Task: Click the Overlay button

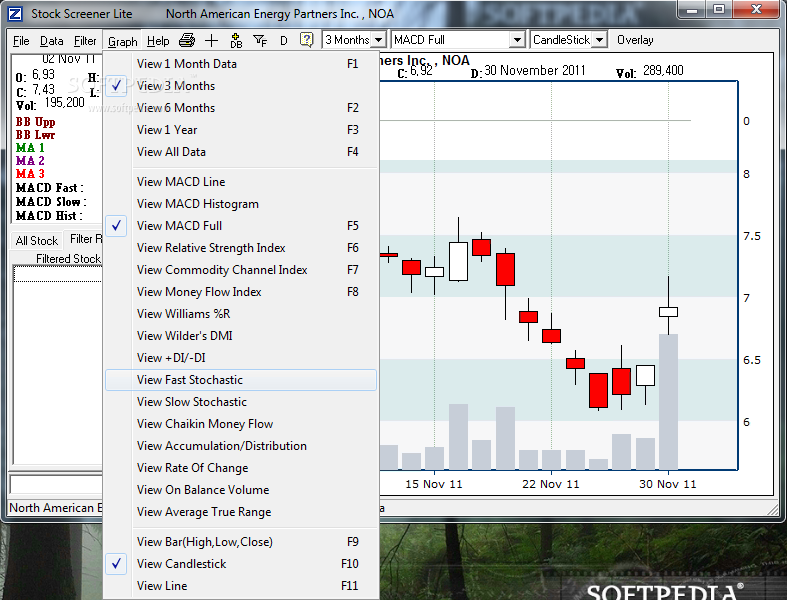Action: click(635, 40)
